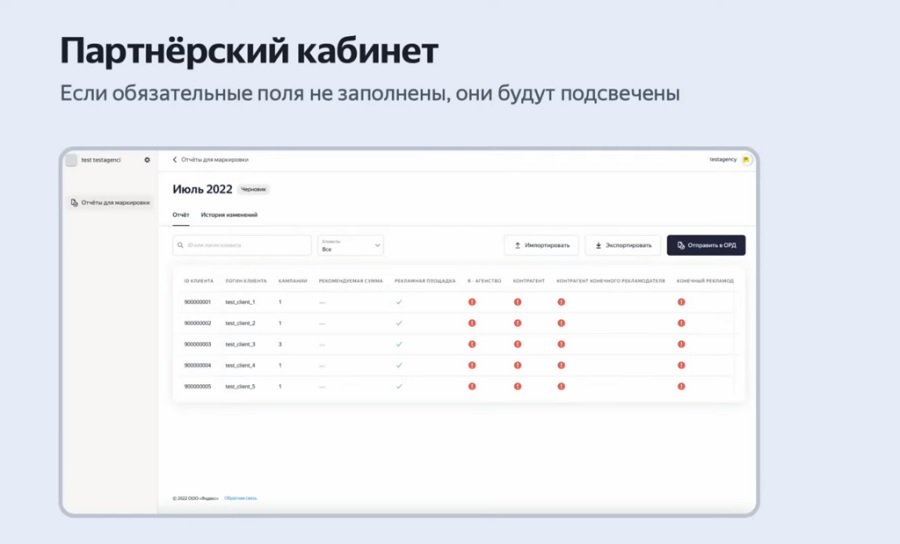Click Рекламная площадка checkmark for test_client_5
The height and width of the screenshot is (544, 900).
399,386
